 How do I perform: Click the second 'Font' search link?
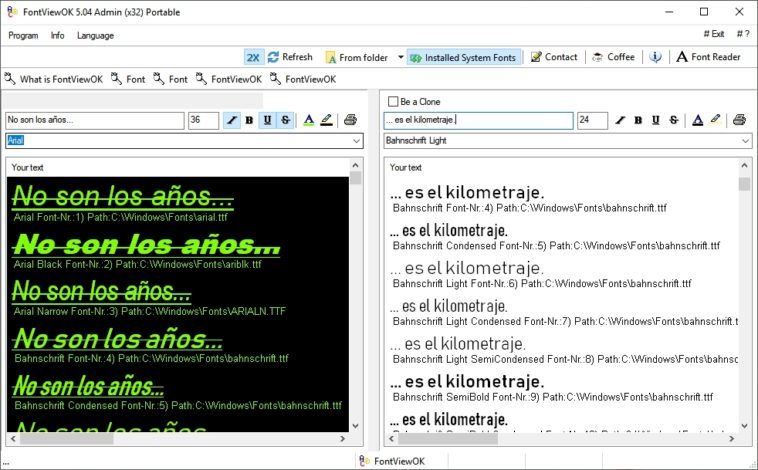point(171,79)
